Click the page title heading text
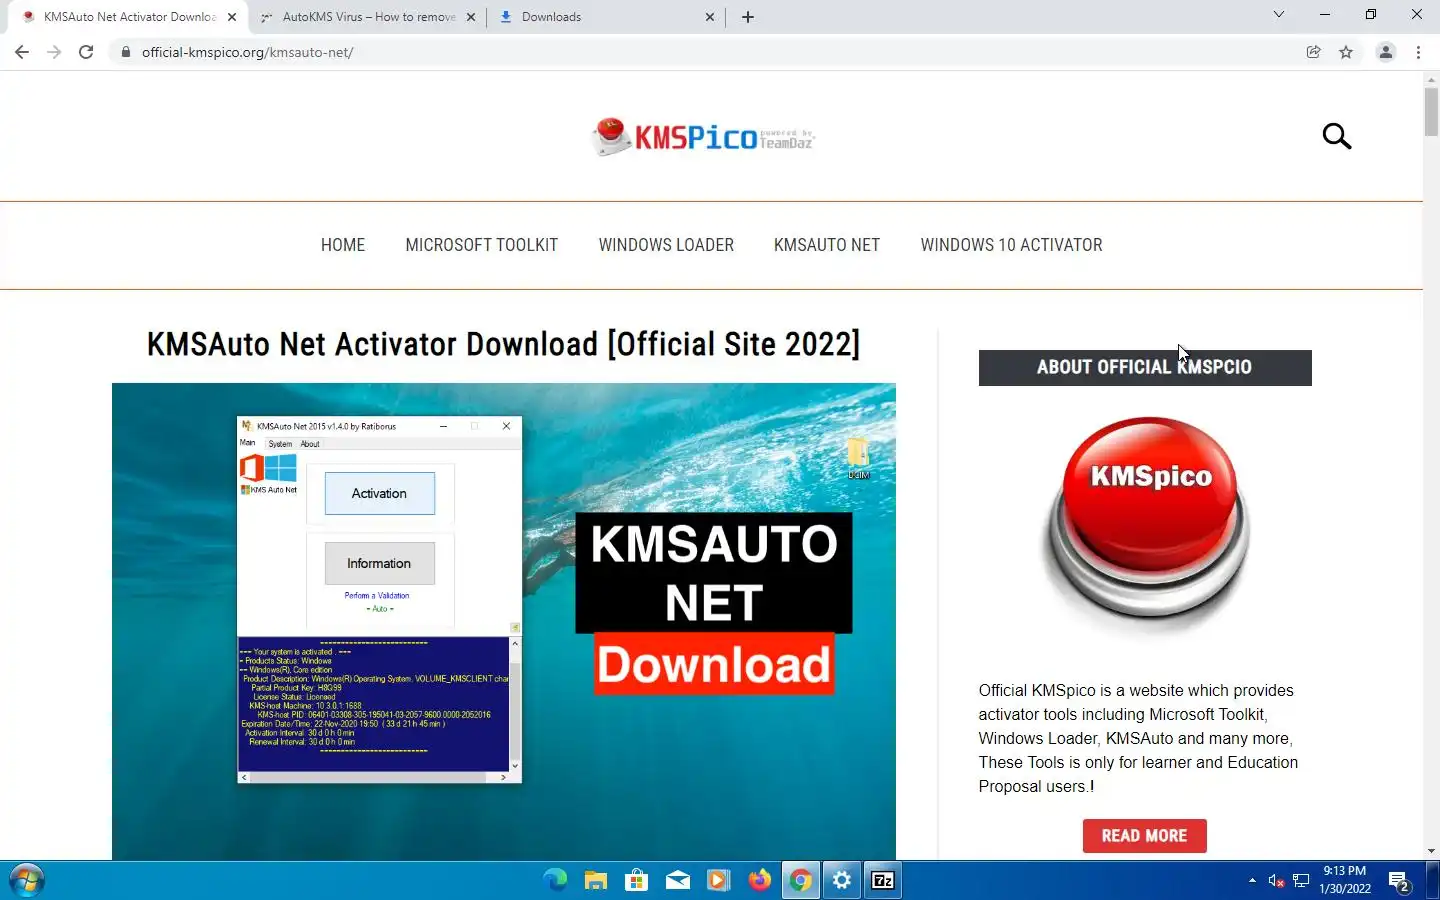This screenshot has height=900, width=1440. click(503, 344)
